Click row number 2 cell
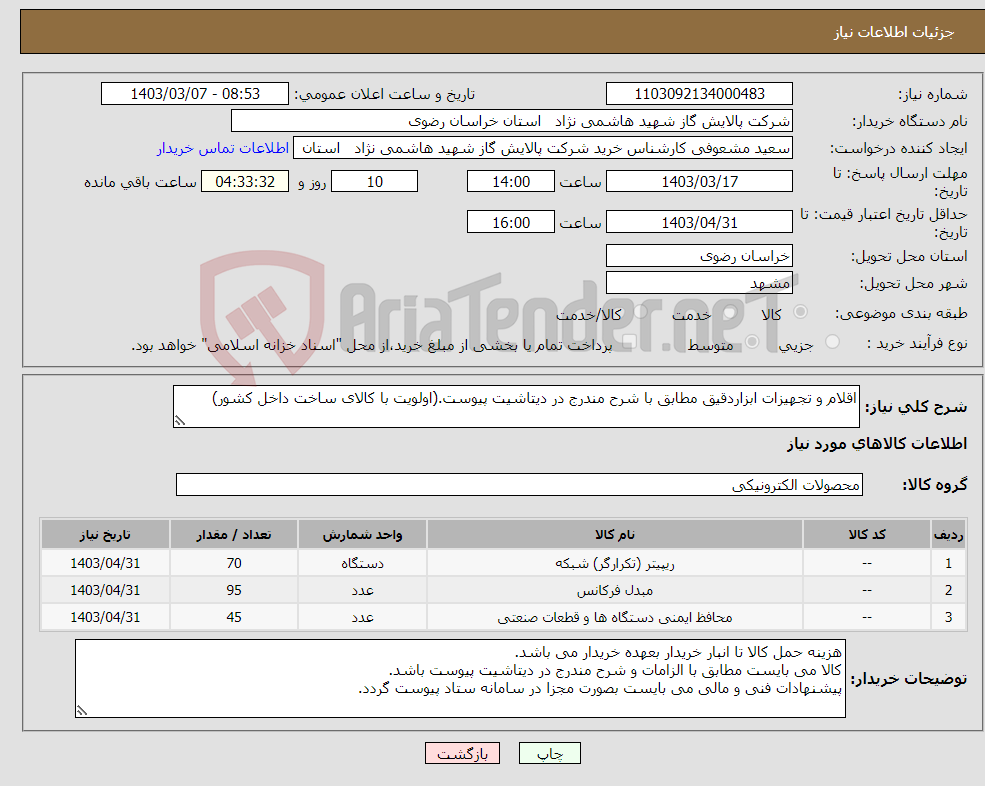This screenshot has height=786, width=985. [x=949, y=591]
